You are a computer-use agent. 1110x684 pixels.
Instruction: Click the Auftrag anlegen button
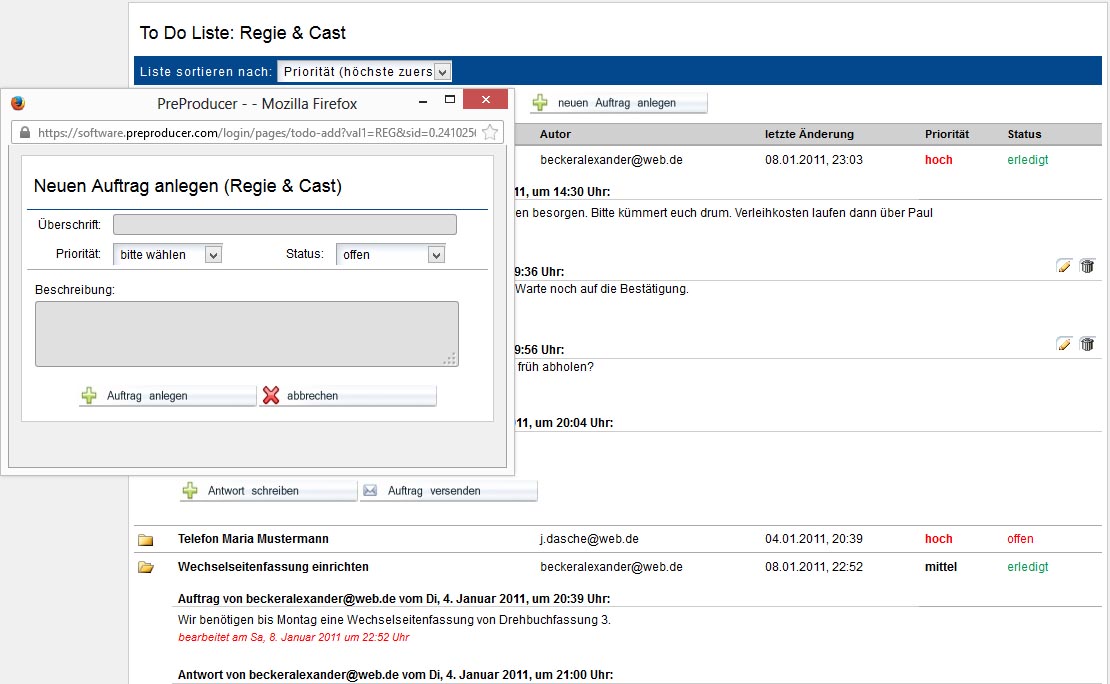click(167, 396)
